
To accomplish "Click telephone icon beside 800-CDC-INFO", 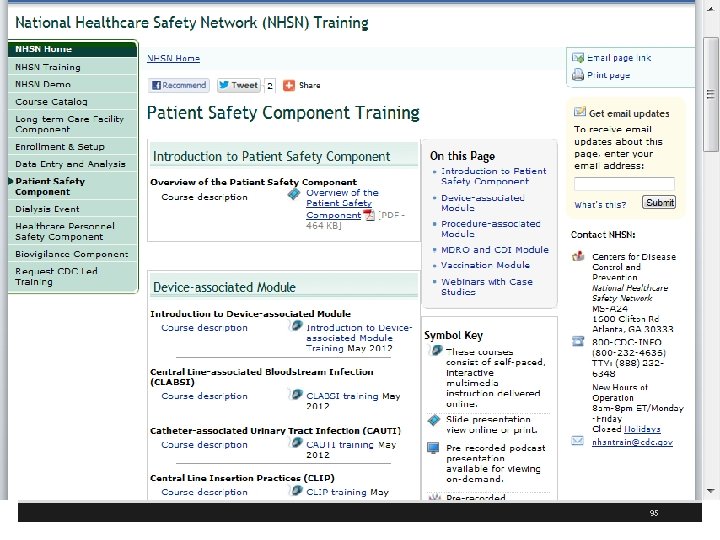I will coord(578,341).
